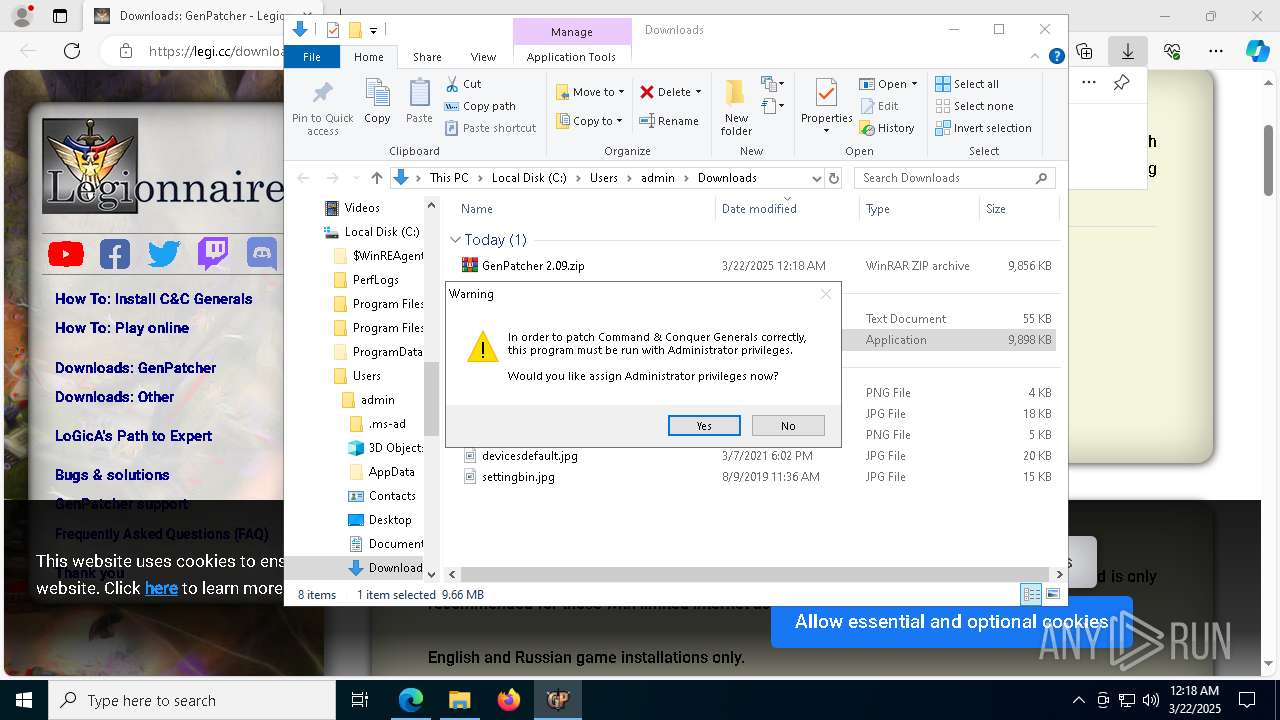Screen dimensions: 1280x720
Task: Click Select none in ribbon
Action: 974,106
